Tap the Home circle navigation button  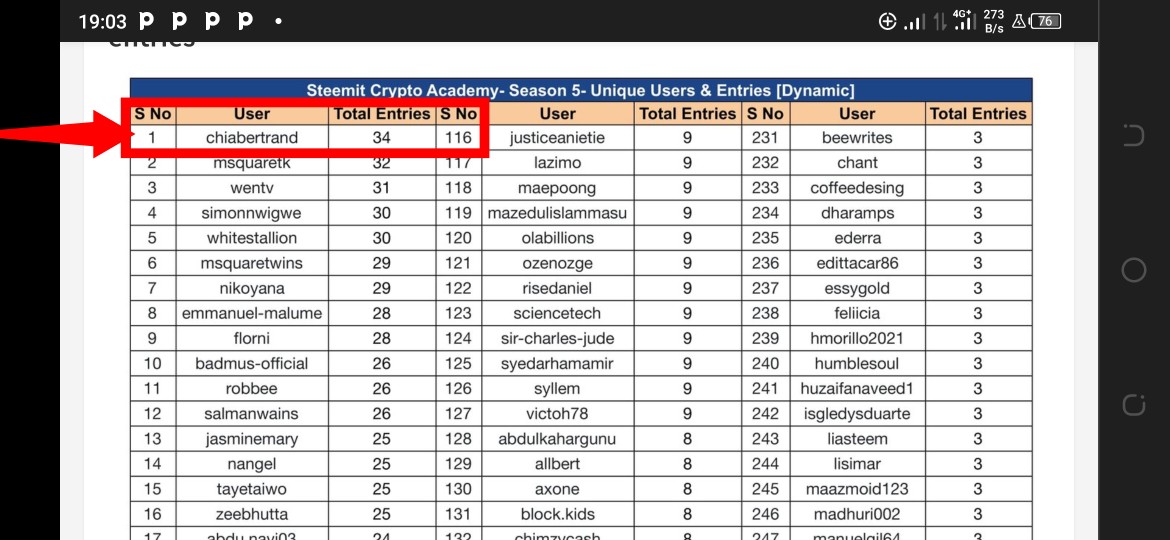pyautogui.click(x=1133, y=270)
